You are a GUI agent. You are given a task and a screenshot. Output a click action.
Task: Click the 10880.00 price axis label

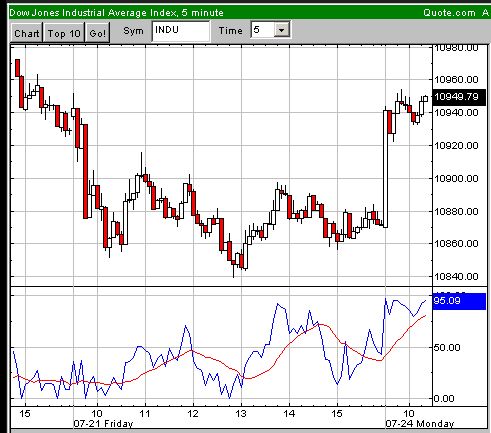pos(456,211)
